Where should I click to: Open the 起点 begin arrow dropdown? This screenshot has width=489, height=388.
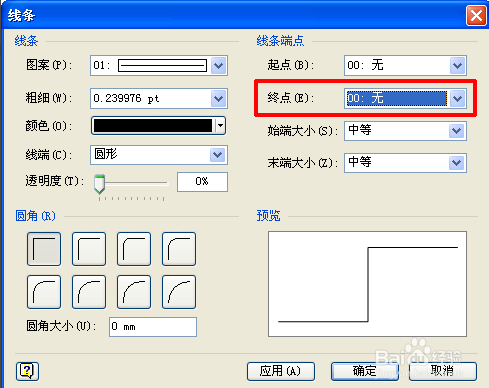[x=457, y=65]
